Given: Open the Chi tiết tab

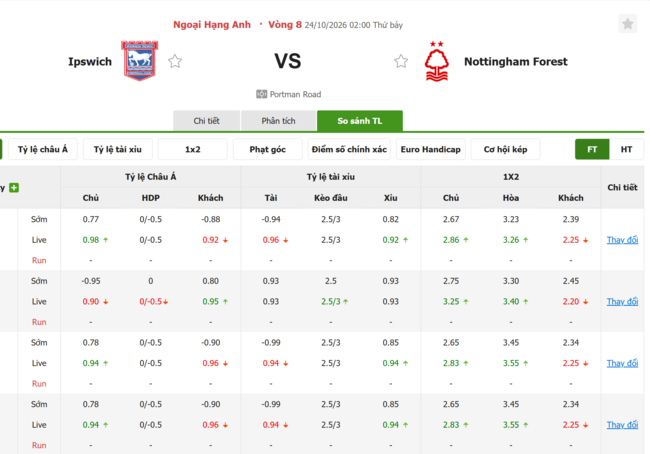Looking at the screenshot, I should (x=206, y=121).
